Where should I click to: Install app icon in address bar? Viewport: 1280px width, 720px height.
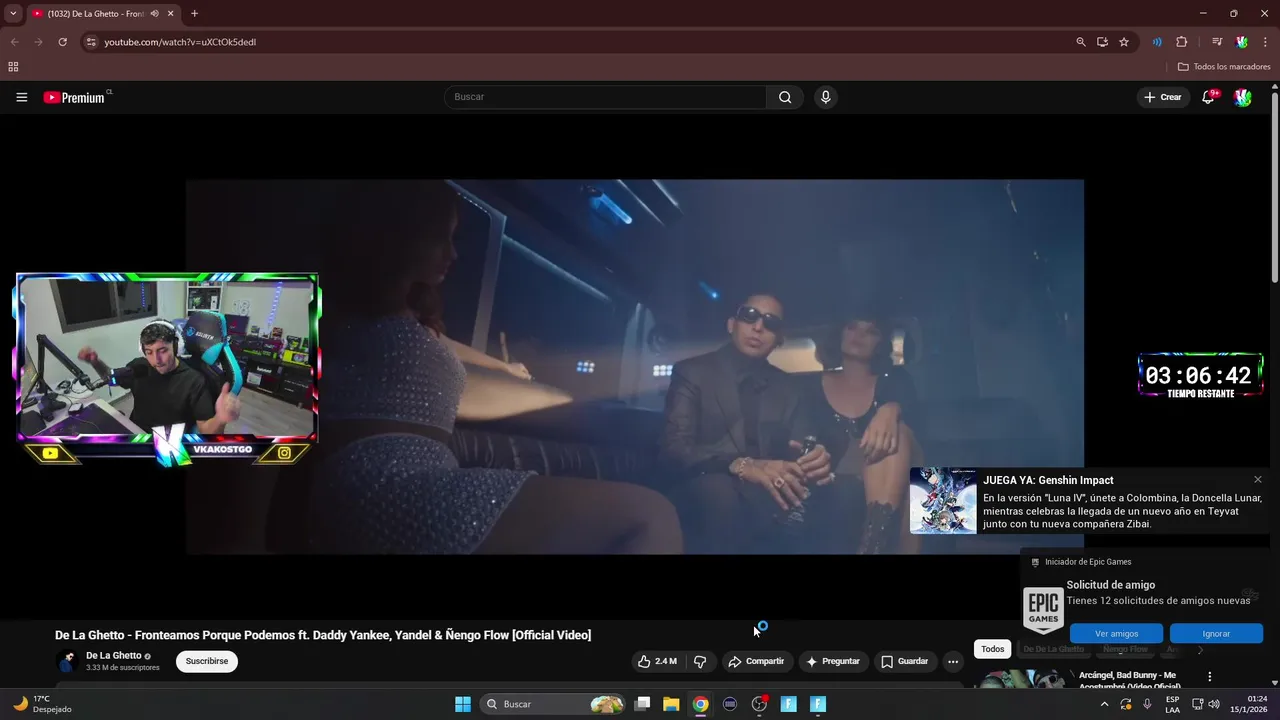click(x=1102, y=42)
